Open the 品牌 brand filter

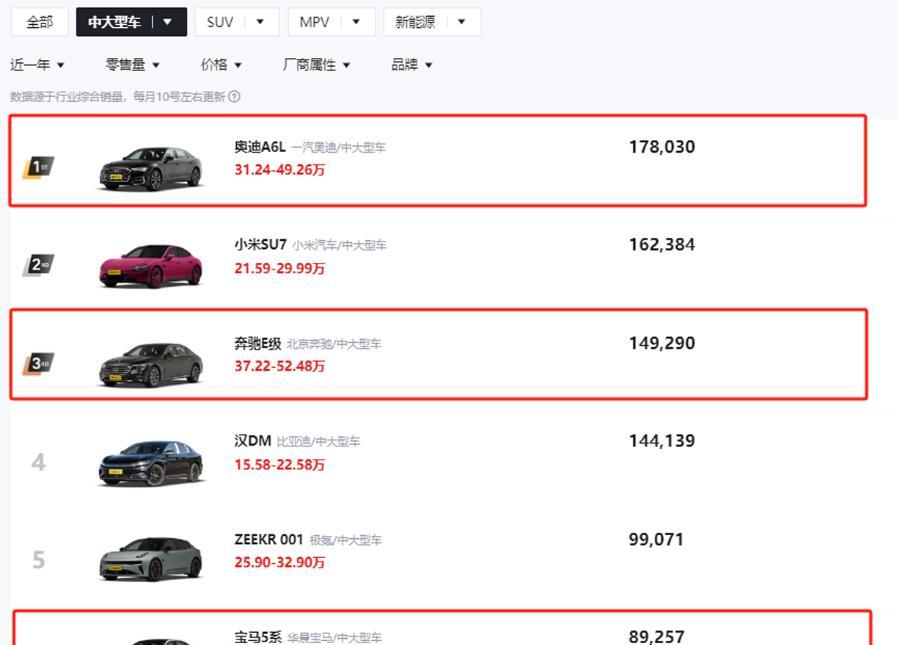point(411,65)
